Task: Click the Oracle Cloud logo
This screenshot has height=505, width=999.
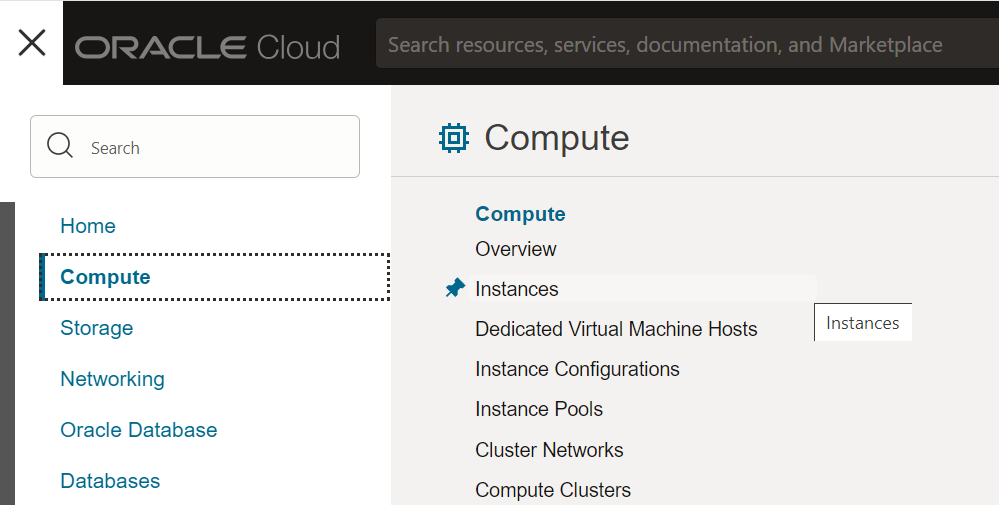Action: click(207, 47)
